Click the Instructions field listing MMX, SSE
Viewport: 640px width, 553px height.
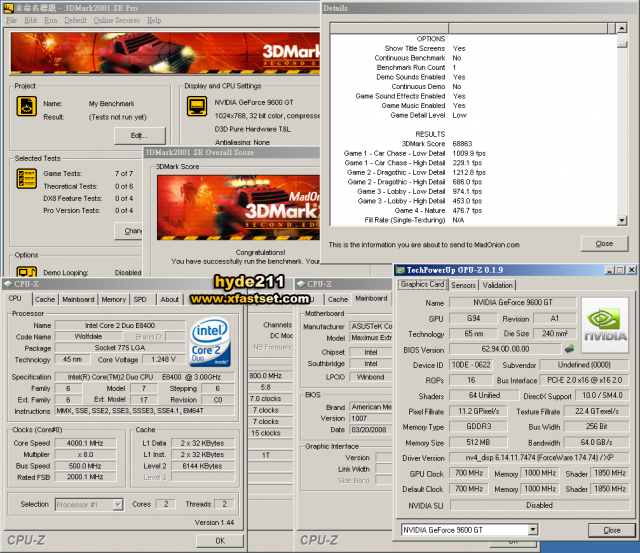point(145,411)
